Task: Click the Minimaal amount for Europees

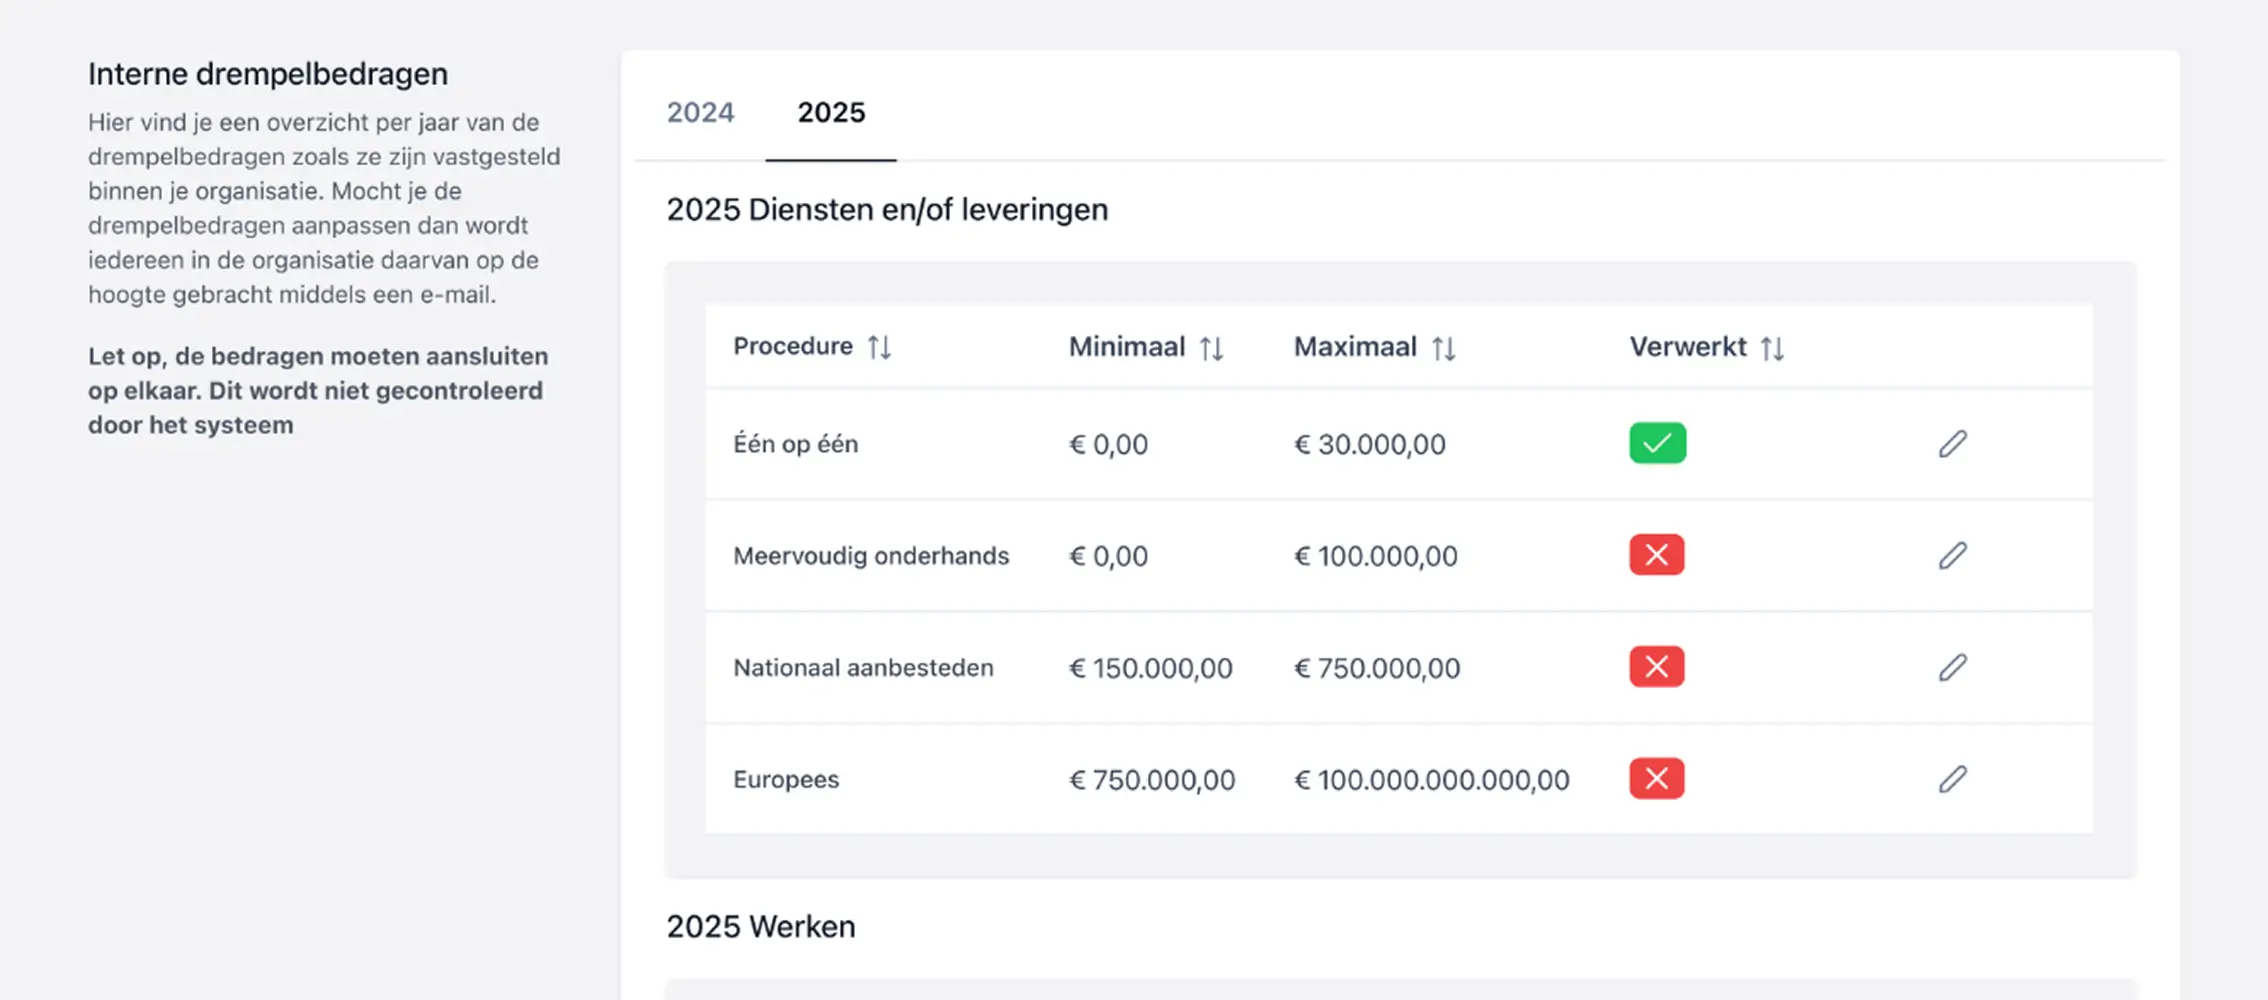Action: coord(1152,779)
